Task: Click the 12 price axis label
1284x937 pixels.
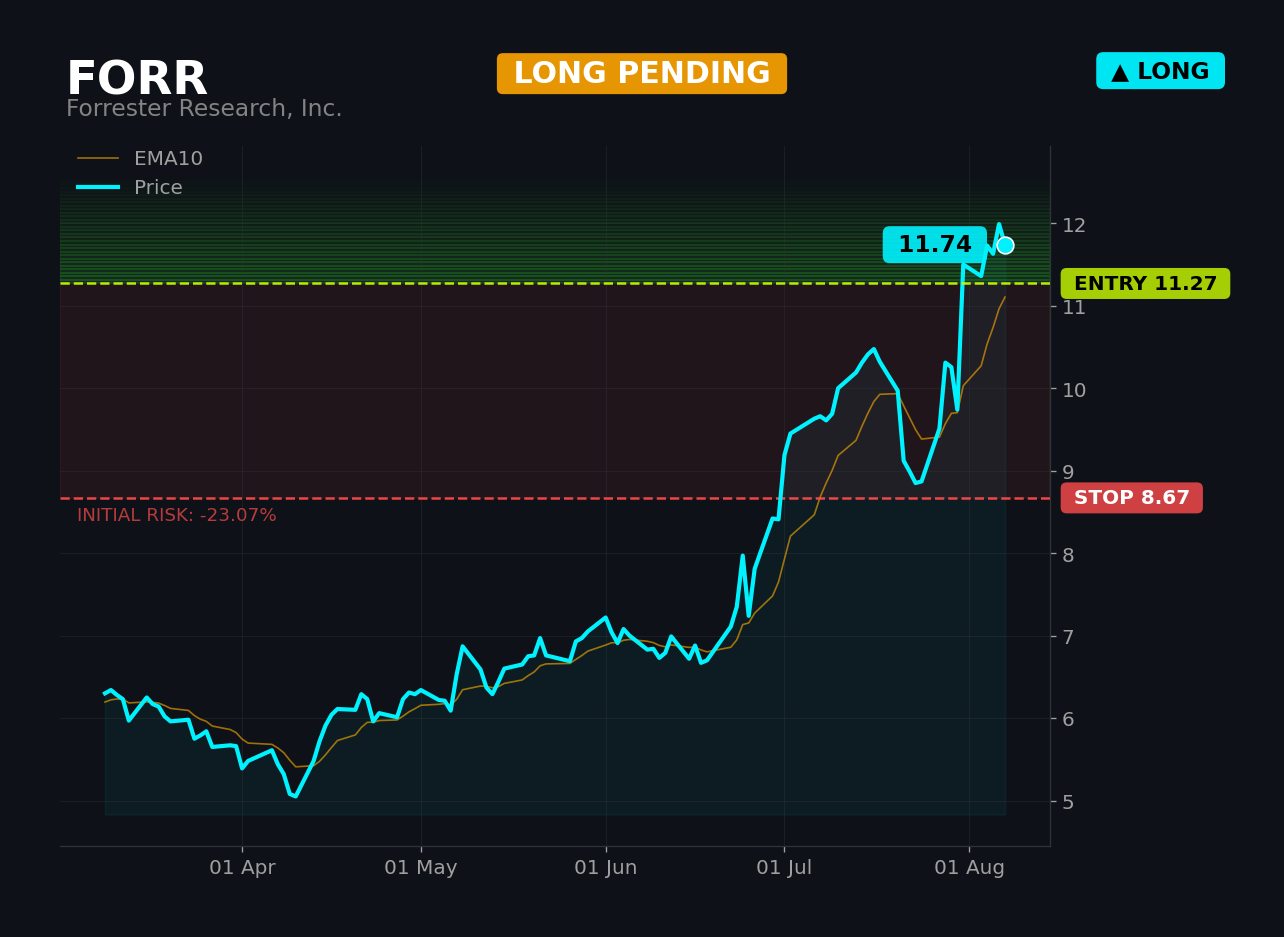Action: pyautogui.click(x=1074, y=225)
